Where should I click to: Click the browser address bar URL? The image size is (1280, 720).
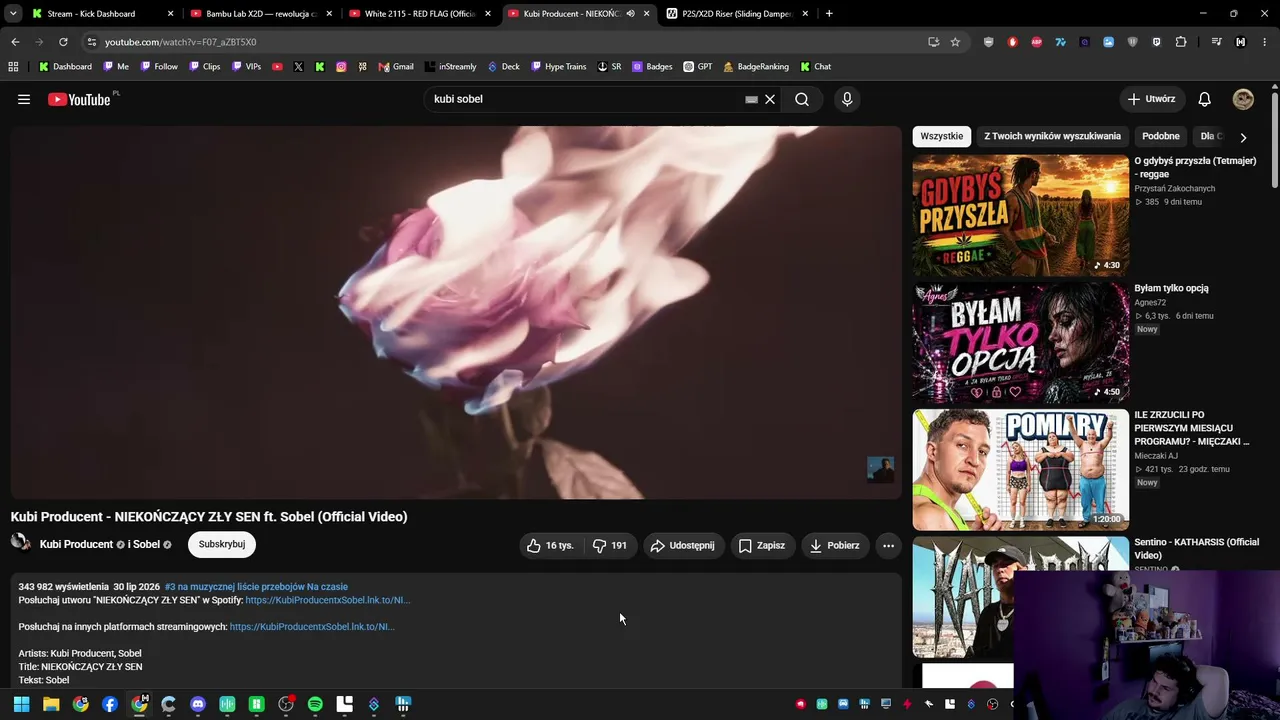tap(181, 42)
